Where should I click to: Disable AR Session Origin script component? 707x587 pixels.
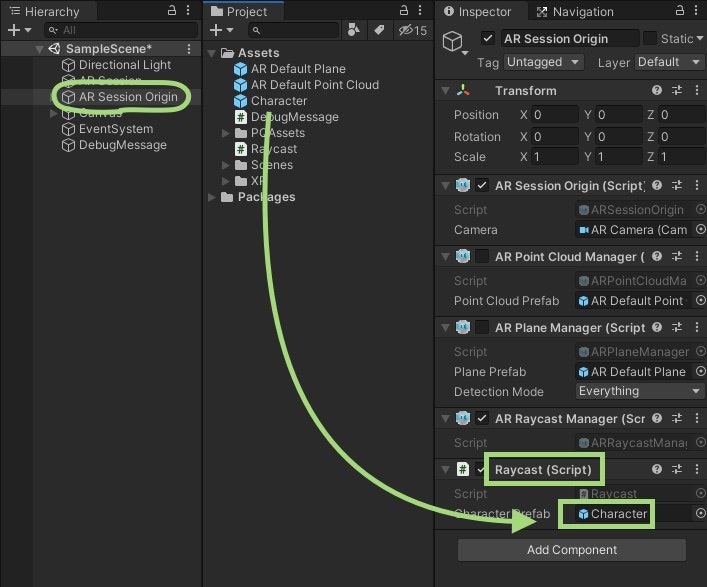tap(482, 185)
